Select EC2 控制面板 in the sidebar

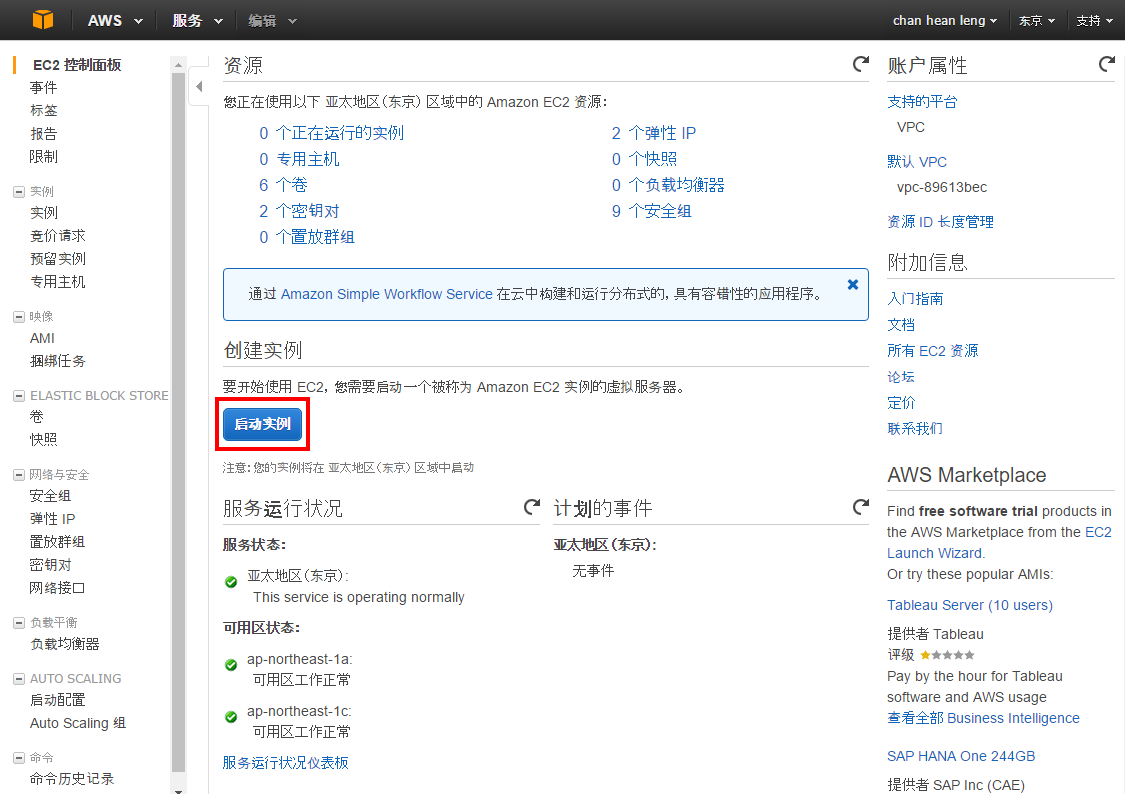[x=77, y=65]
